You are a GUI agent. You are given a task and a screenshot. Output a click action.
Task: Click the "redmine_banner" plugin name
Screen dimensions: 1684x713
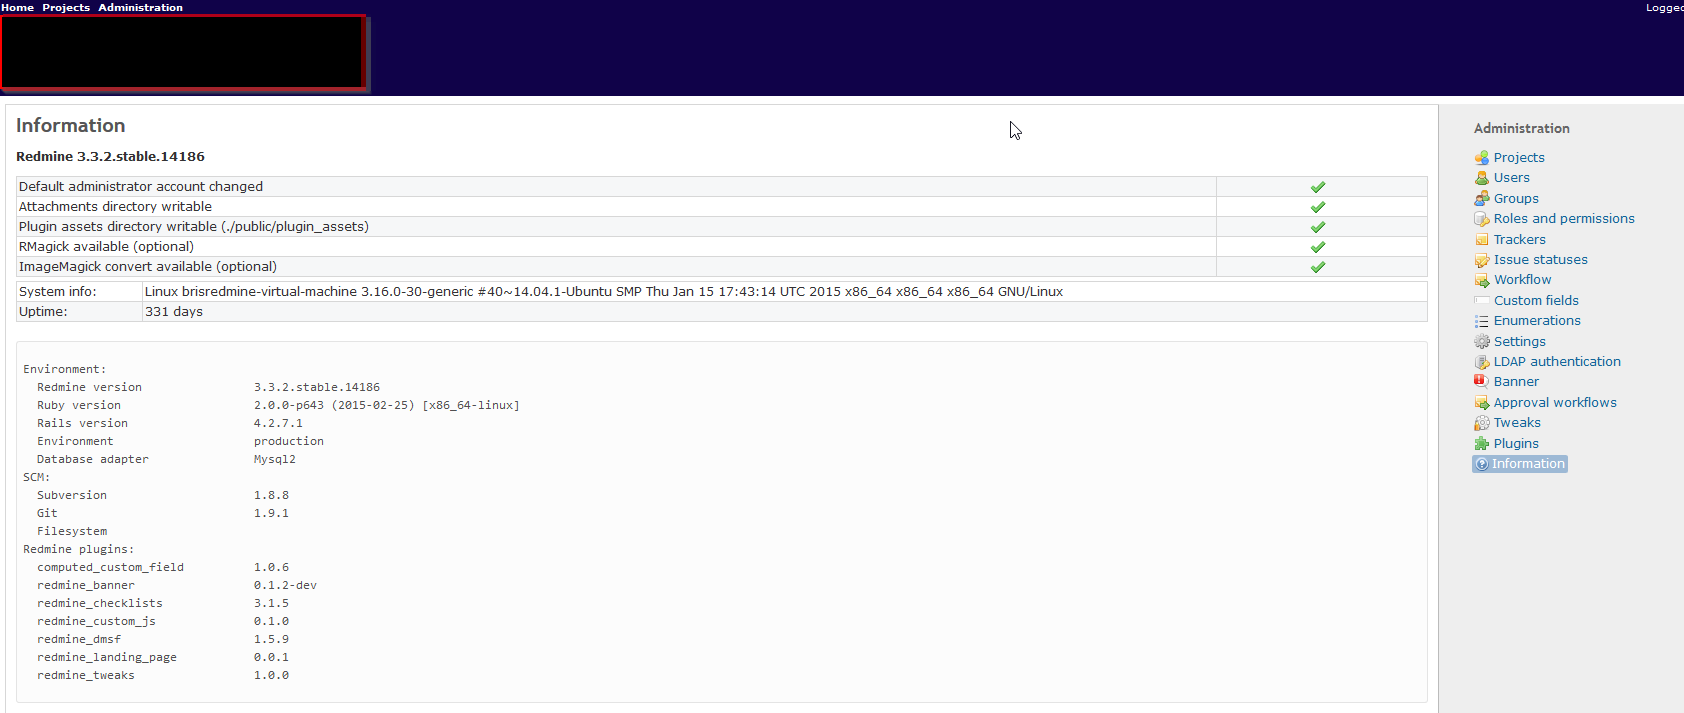pos(86,586)
